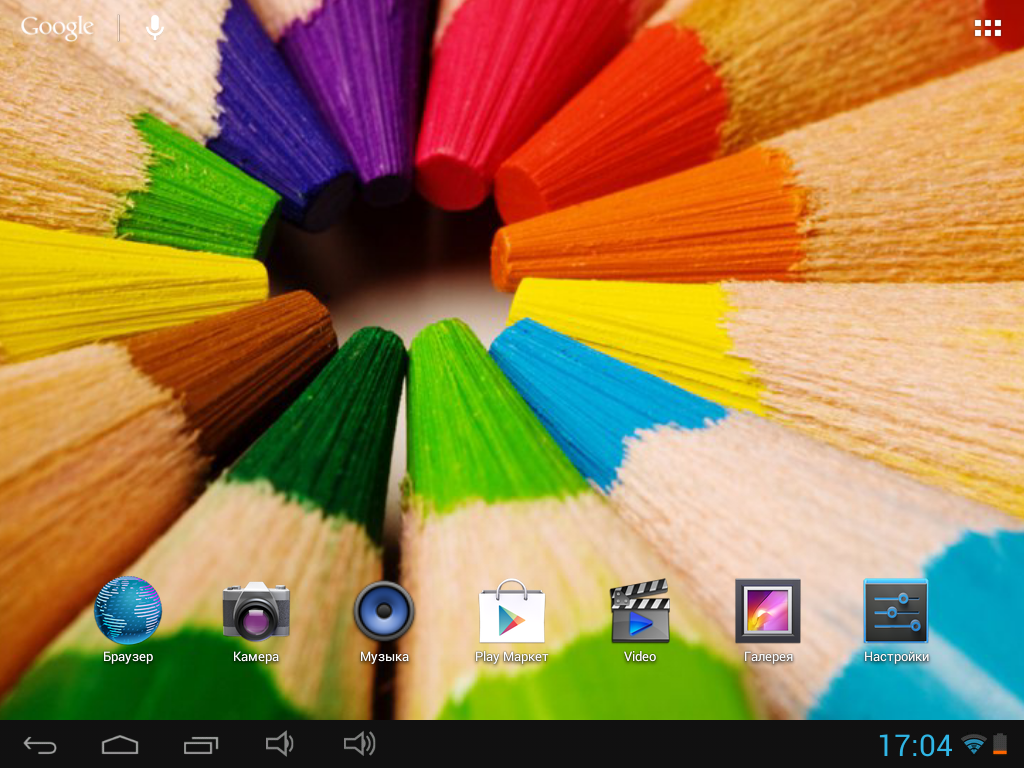Open the Галерея gallery app
This screenshot has width=1024, height=768.
767,619
